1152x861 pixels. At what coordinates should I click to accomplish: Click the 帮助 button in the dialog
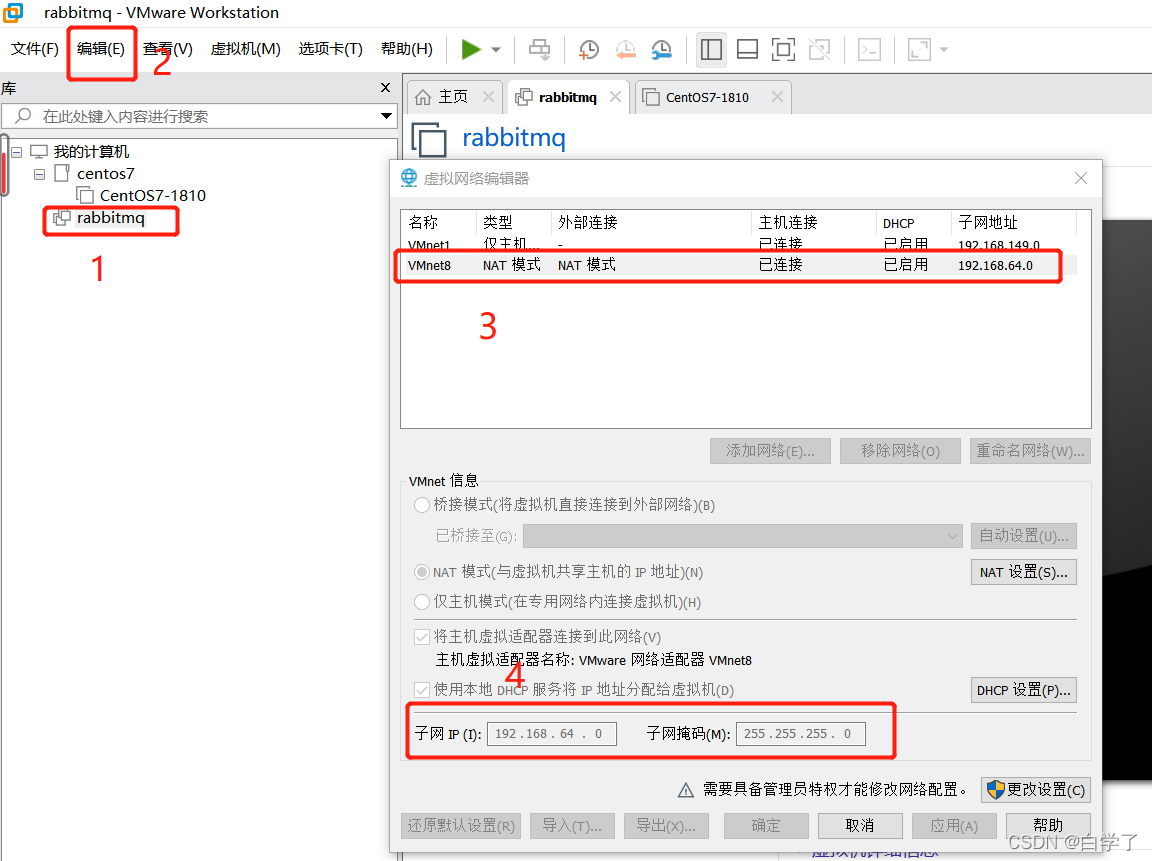pyautogui.click(x=1048, y=826)
